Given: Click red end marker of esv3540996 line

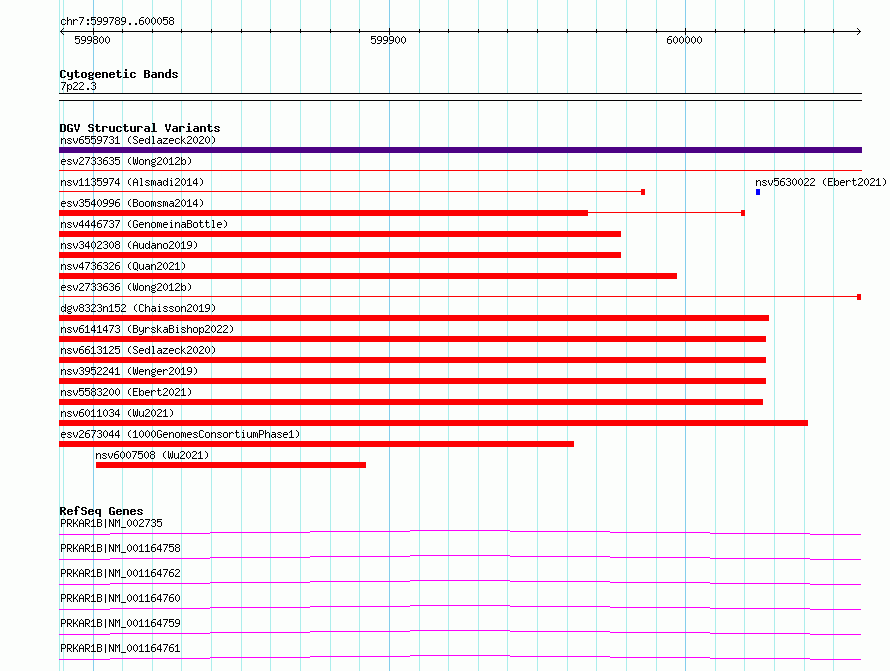Looking at the screenshot, I should point(742,213).
